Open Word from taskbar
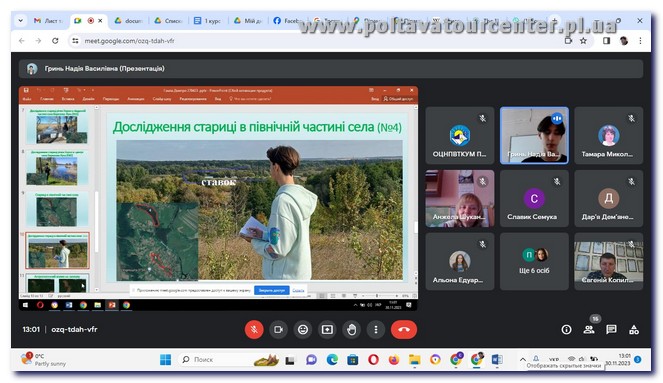This screenshot has height=383, width=663. tap(497, 359)
